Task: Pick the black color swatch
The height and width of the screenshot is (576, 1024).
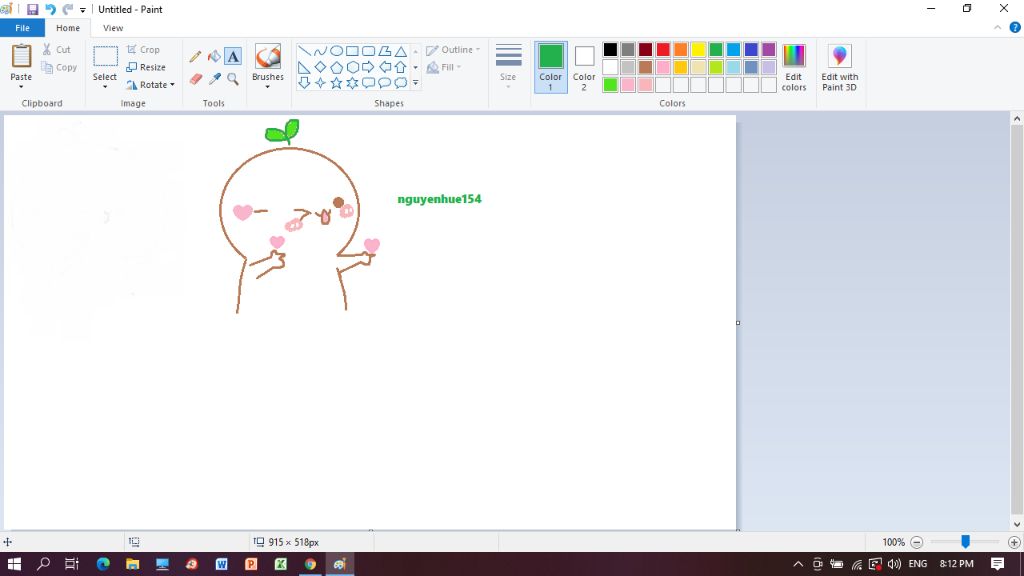Action: 610,50
